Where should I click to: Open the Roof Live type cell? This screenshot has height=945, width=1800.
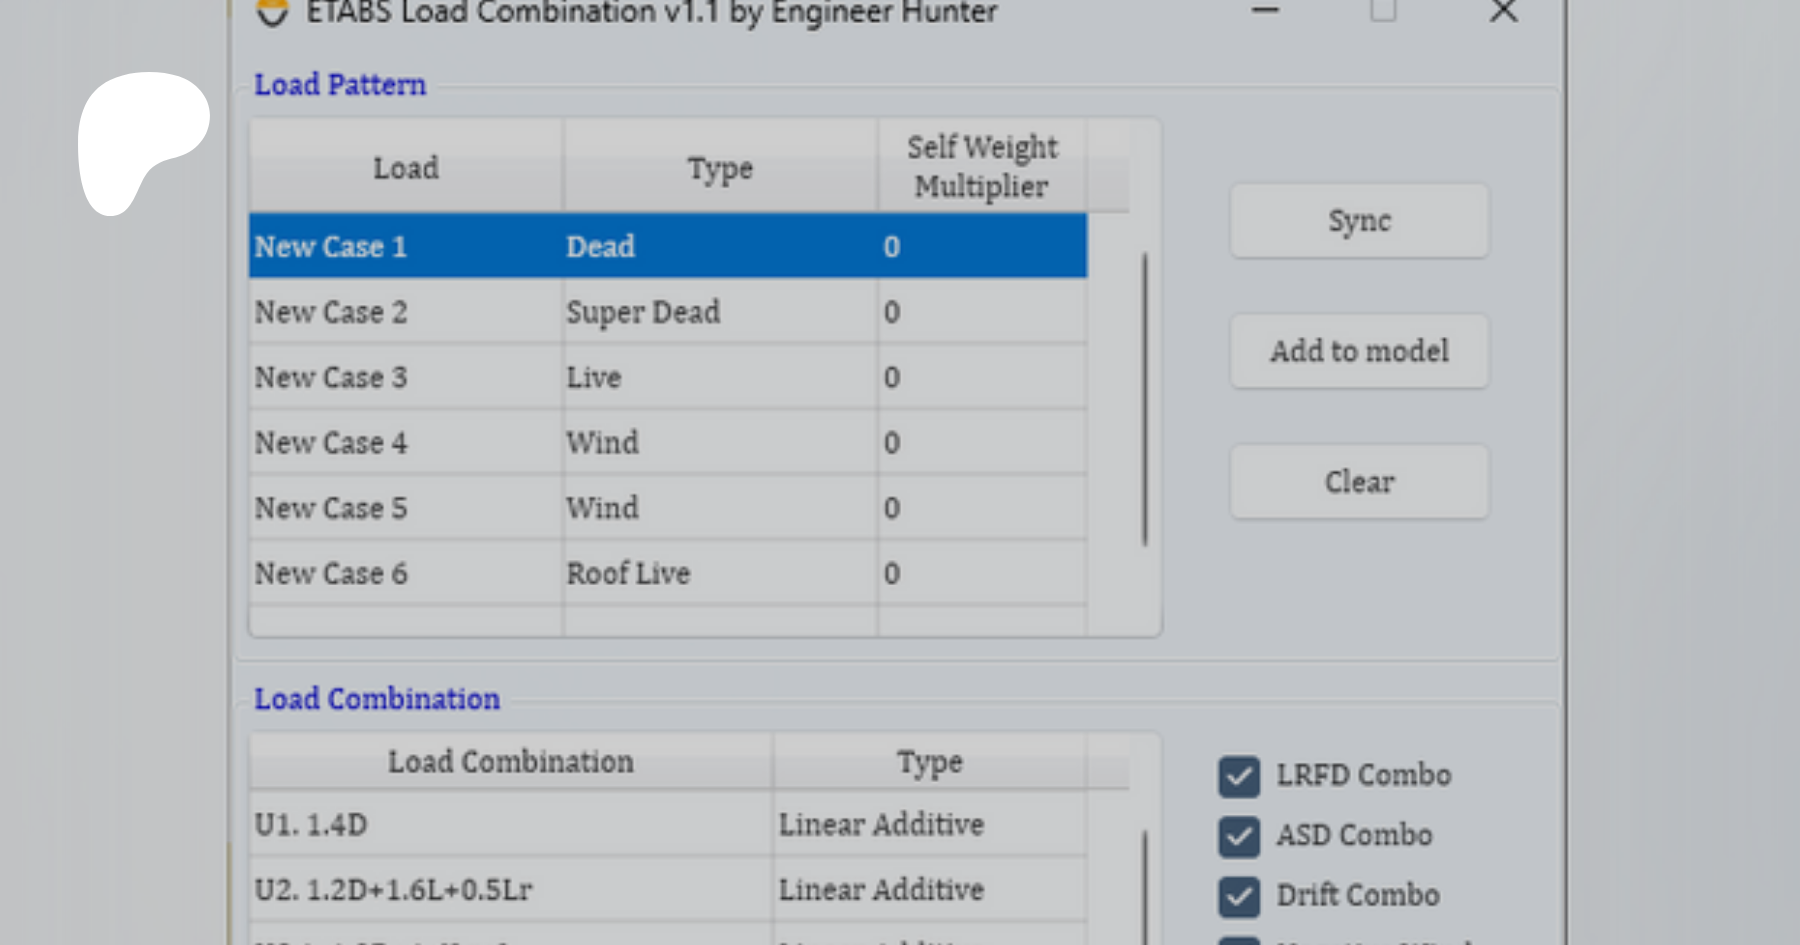pyautogui.click(x=719, y=574)
